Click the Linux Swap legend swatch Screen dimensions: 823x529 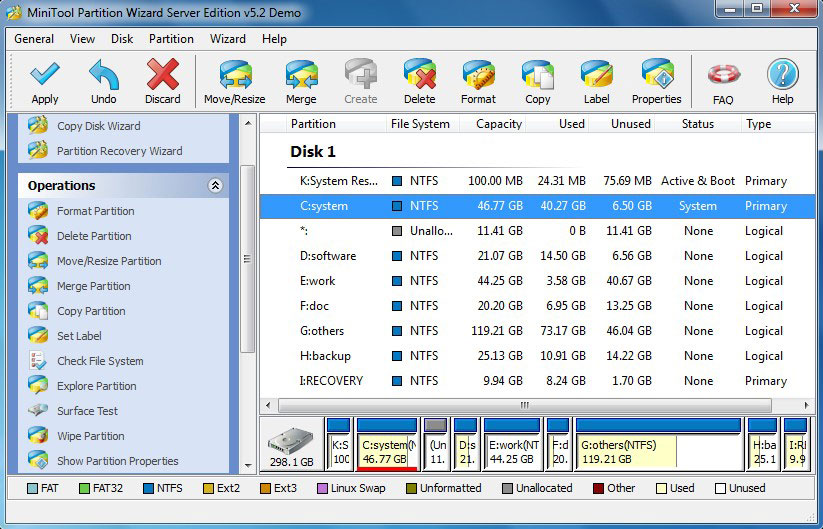[322, 489]
